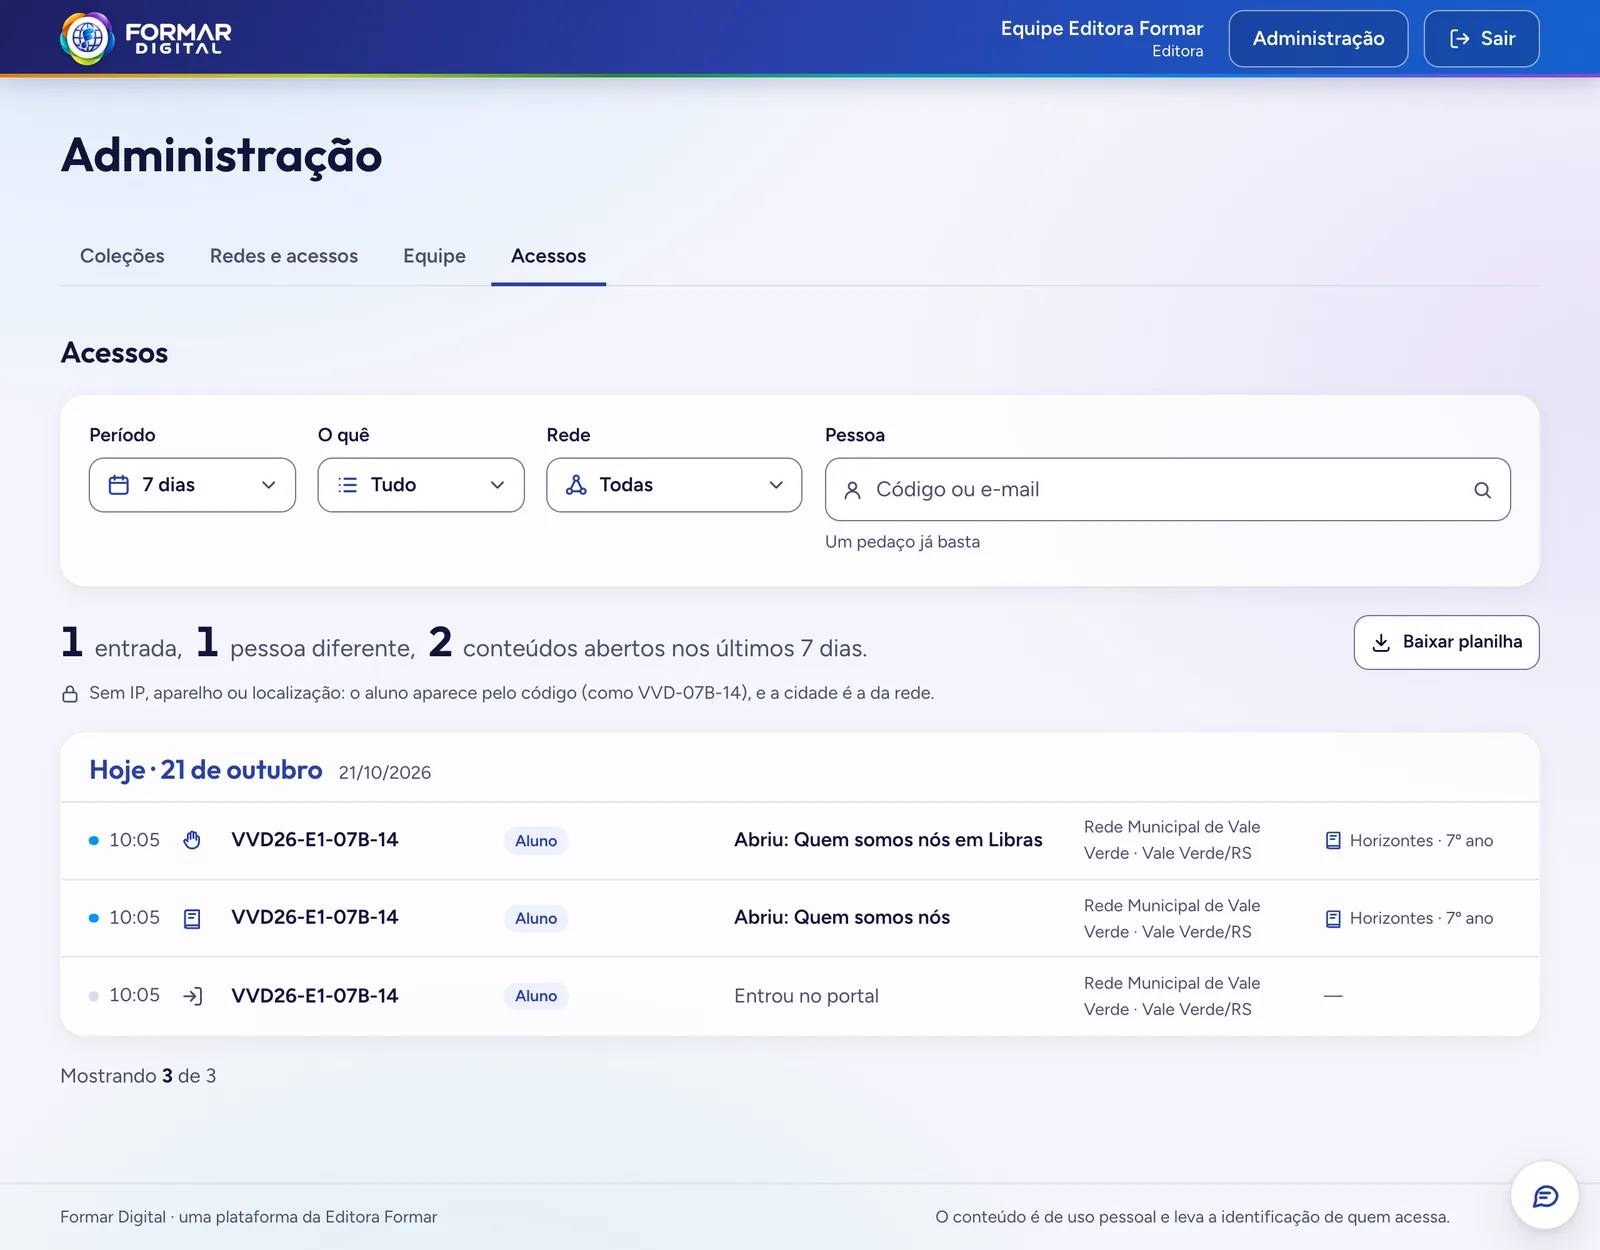Open the Redes e acessos tab
This screenshot has width=1600, height=1250.
[x=284, y=256]
